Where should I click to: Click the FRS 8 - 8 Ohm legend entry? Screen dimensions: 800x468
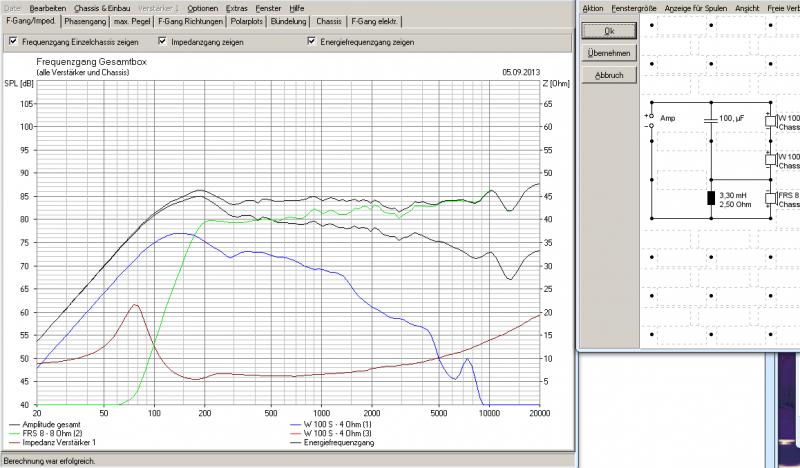(50, 433)
